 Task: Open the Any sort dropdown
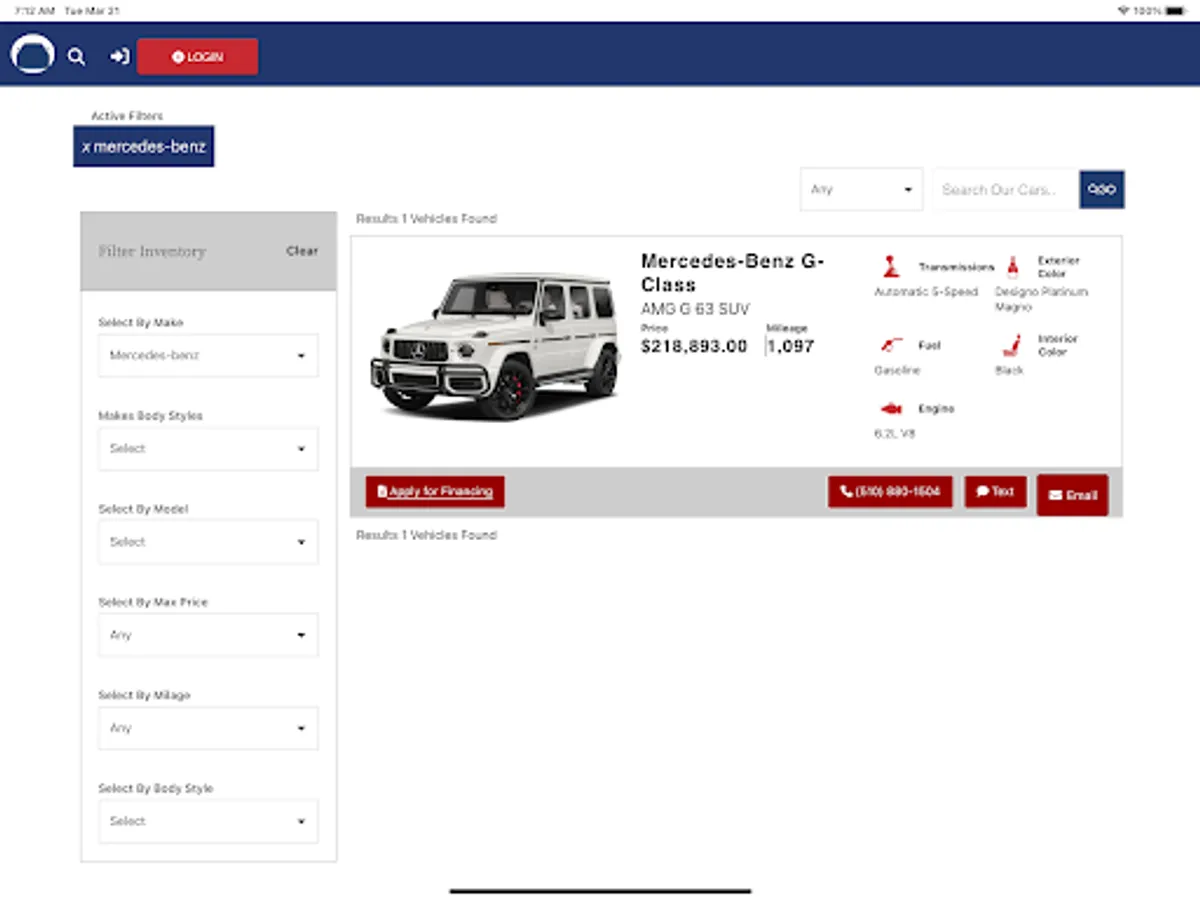(861, 189)
